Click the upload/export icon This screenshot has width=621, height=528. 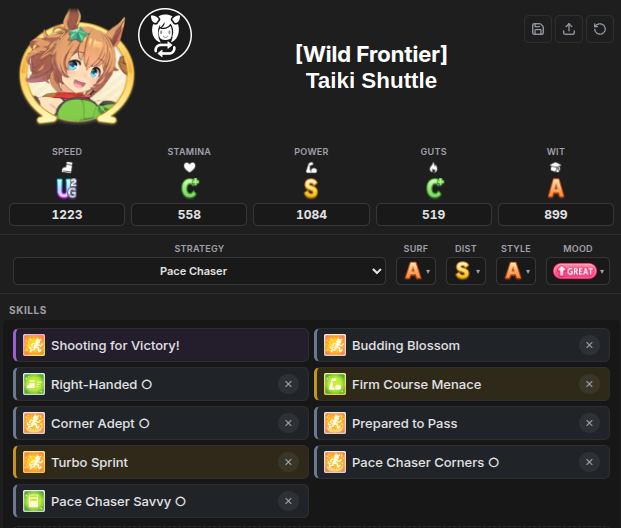(569, 29)
